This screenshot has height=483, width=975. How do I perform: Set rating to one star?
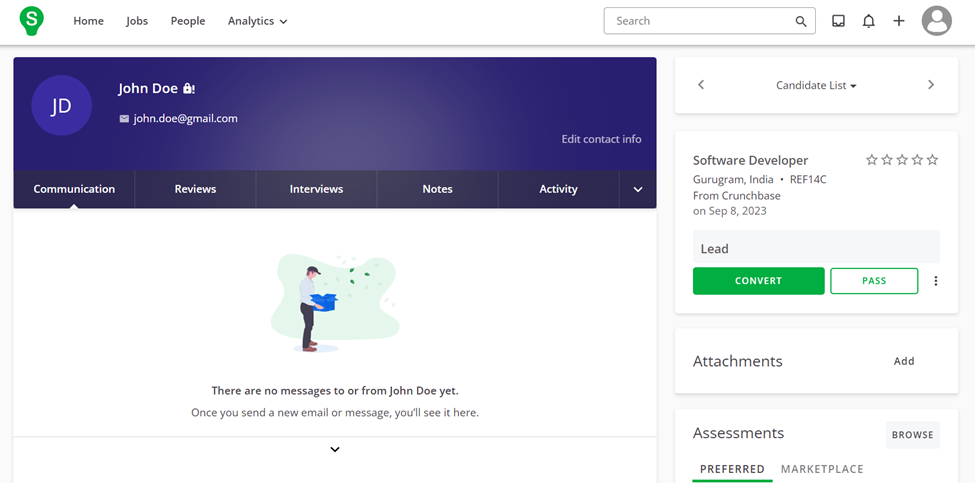click(x=872, y=160)
